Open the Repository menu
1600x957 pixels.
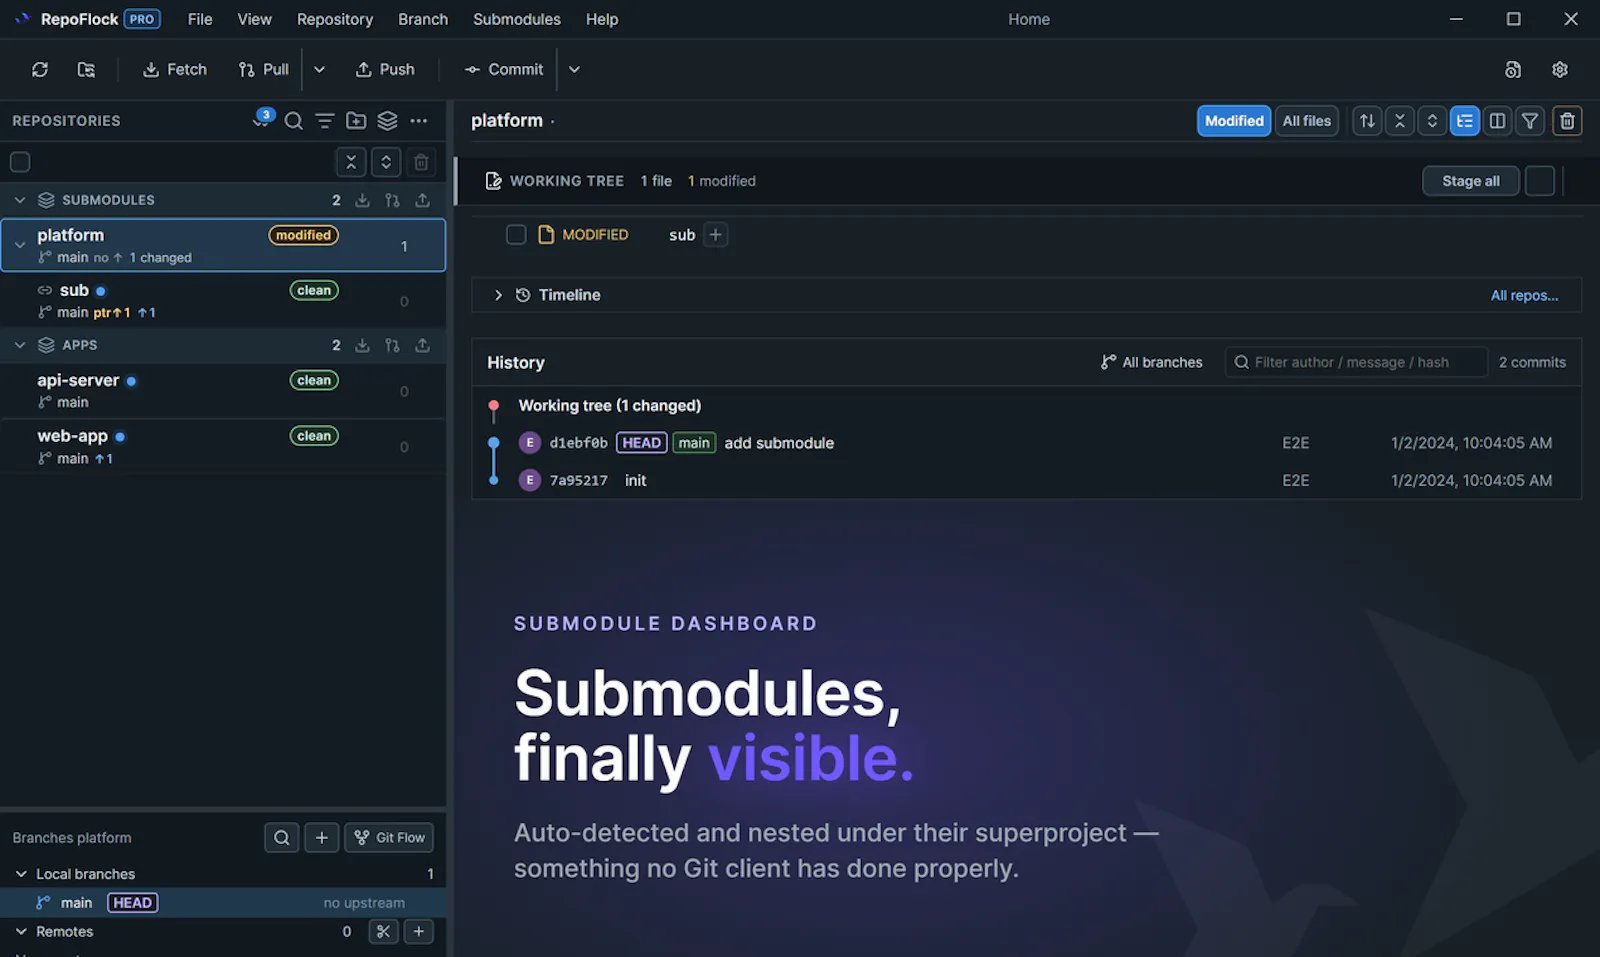point(335,19)
